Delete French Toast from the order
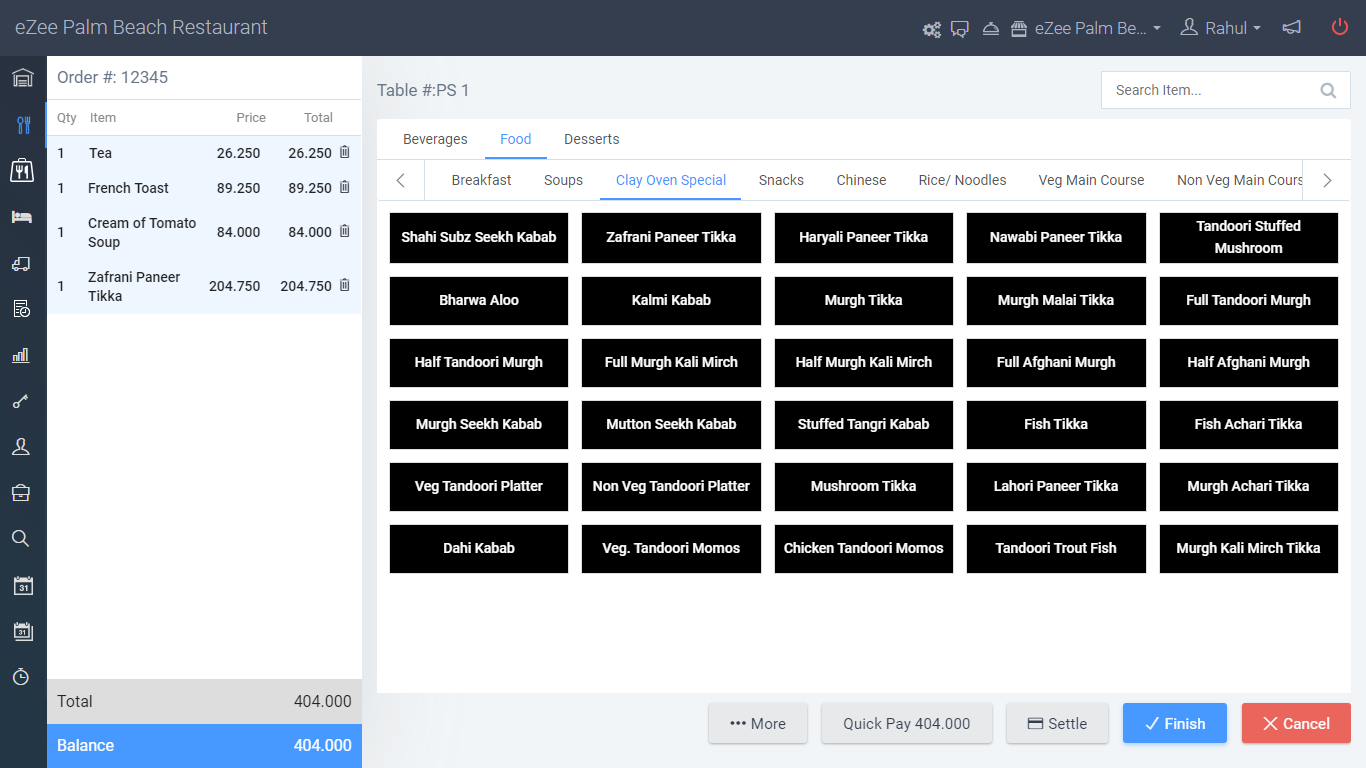This screenshot has height=768, width=1366. (345, 188)
